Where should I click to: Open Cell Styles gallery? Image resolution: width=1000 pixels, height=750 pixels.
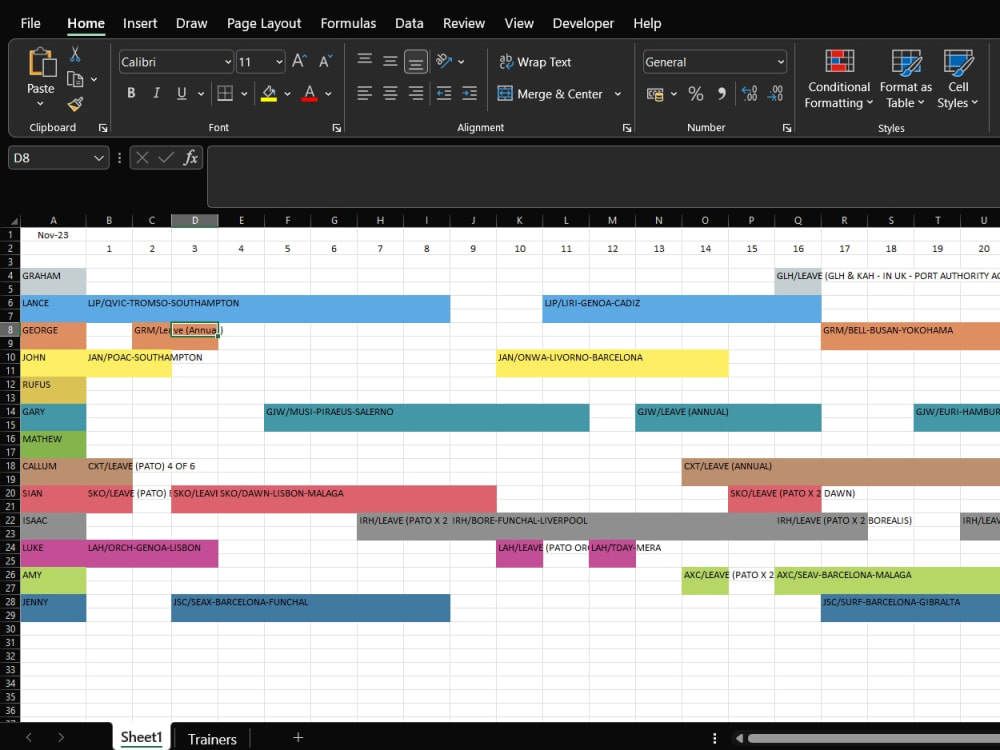pyautogui.click(x=957, y=79)
